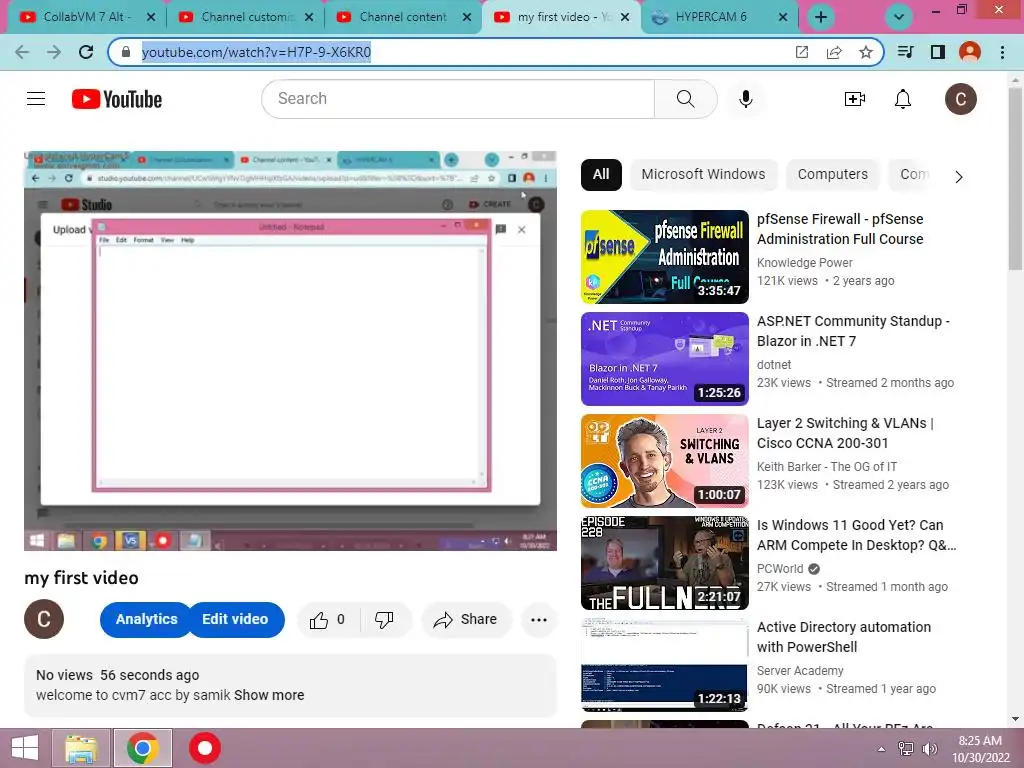The image size is (1024, 768).
Task: Open the Server Academy channel link
Action: pyautogui.click(x=800, y=671)
